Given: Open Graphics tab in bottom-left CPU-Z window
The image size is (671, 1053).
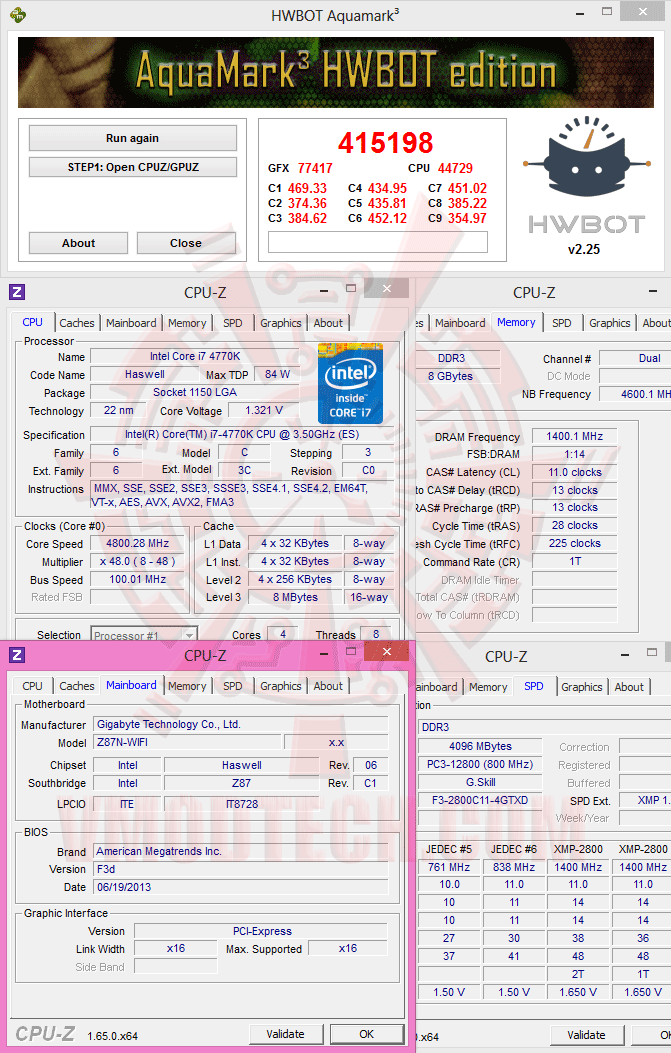Looking at the screenshot, I should (x=281, y=686).
